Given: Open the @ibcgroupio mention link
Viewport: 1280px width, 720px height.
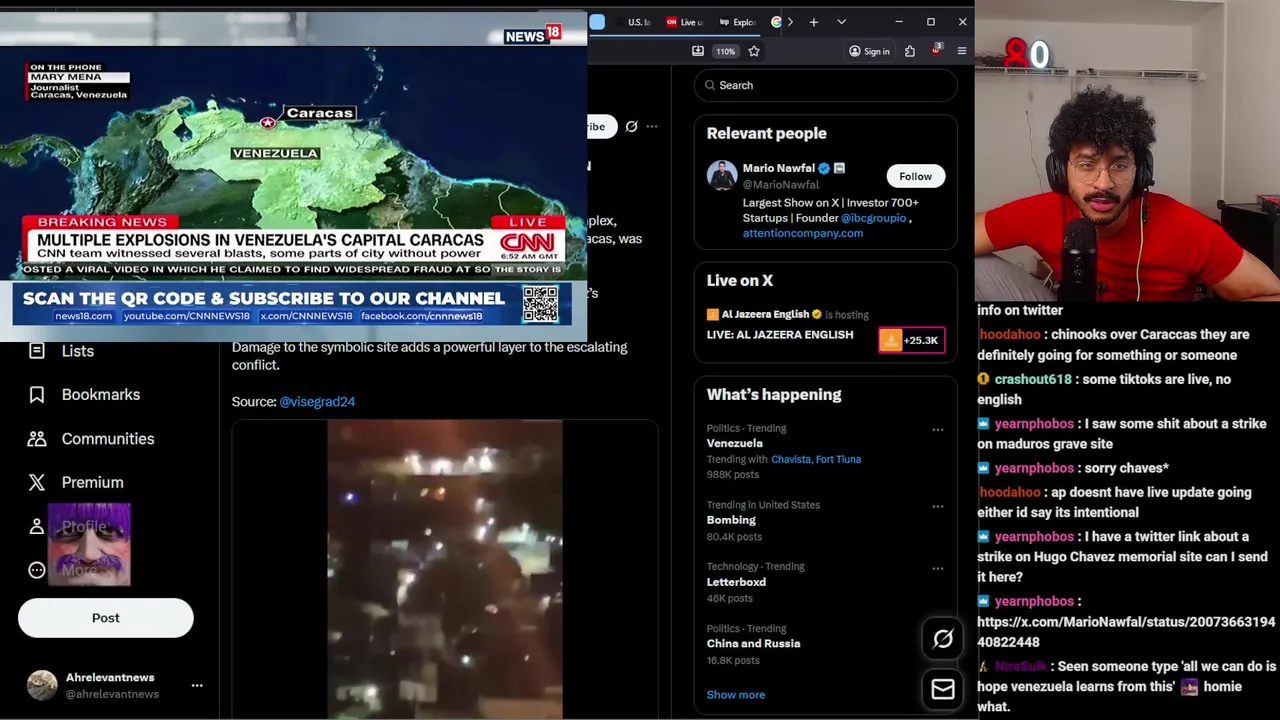Looking at the screenshot, I should click(x=873, y=217).
